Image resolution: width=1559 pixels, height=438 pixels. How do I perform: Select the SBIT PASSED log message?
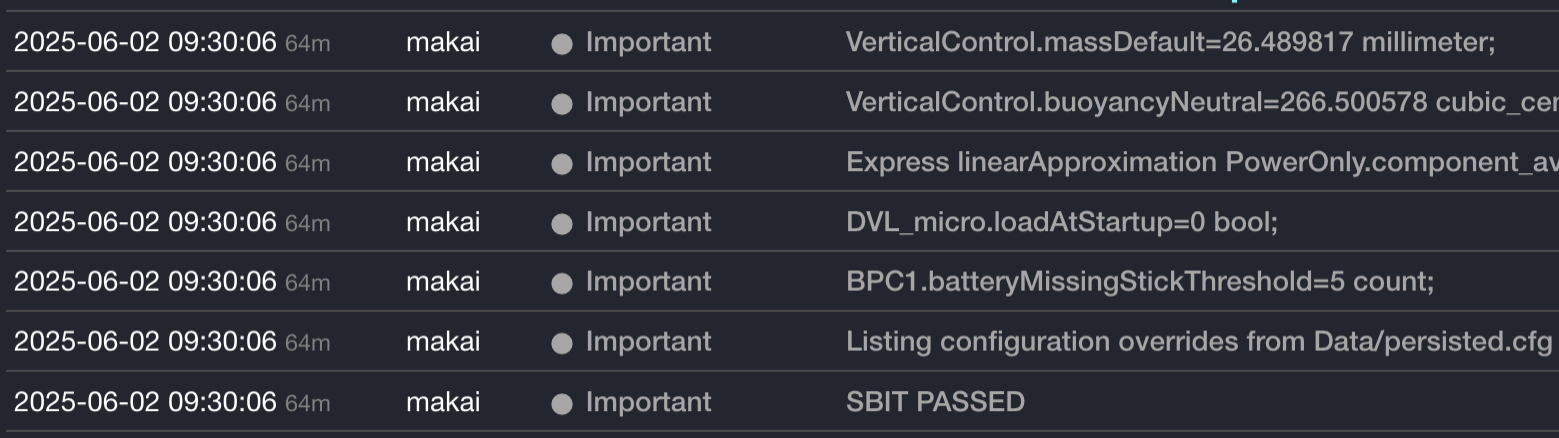pyautogui.click(x=935, y=402)
